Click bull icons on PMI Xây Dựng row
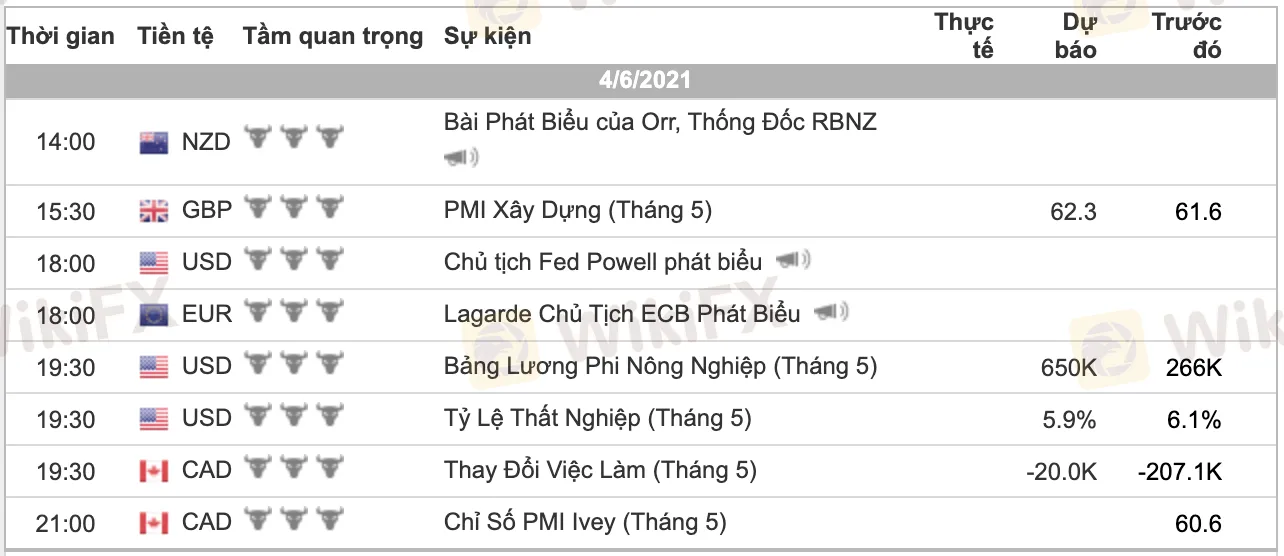The height and width of the screenshot is (556, 1284). (294, 208)
